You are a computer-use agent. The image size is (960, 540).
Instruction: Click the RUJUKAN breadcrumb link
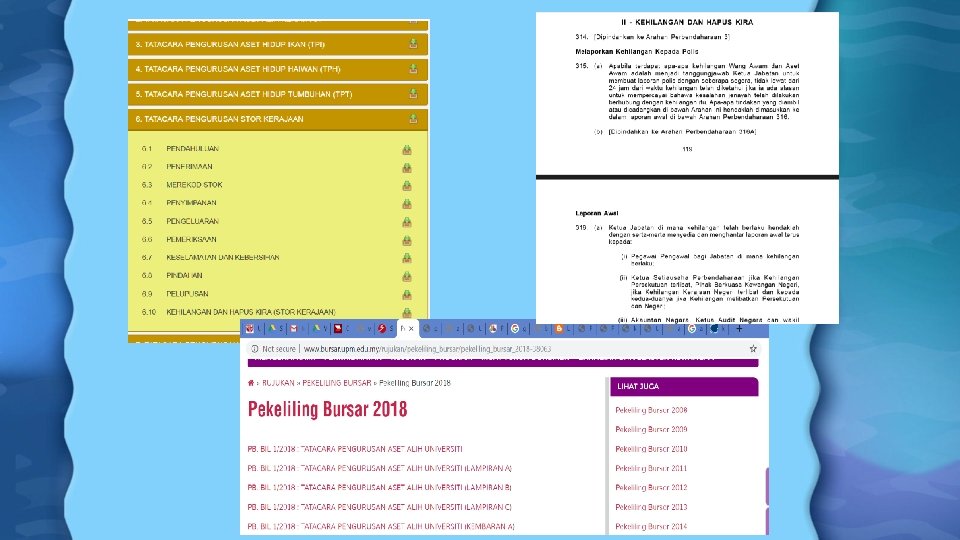click(278, 383)
